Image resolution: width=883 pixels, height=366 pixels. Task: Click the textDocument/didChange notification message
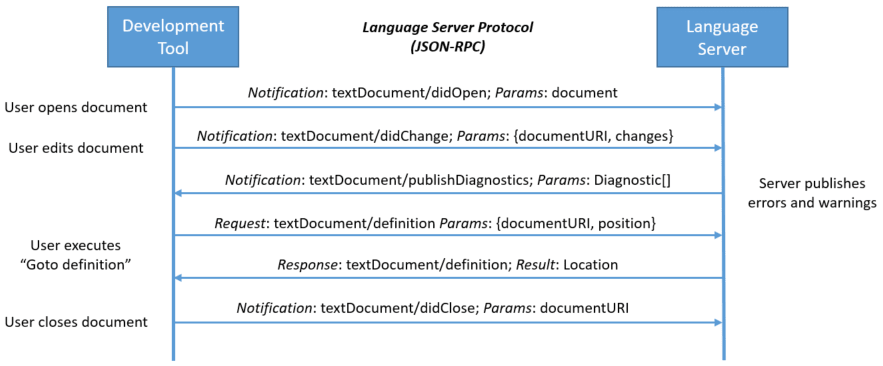click(x=435, y=135)
